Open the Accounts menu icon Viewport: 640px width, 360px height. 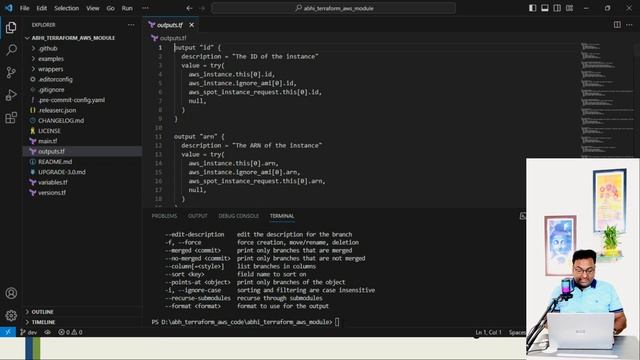click(11, 293)
